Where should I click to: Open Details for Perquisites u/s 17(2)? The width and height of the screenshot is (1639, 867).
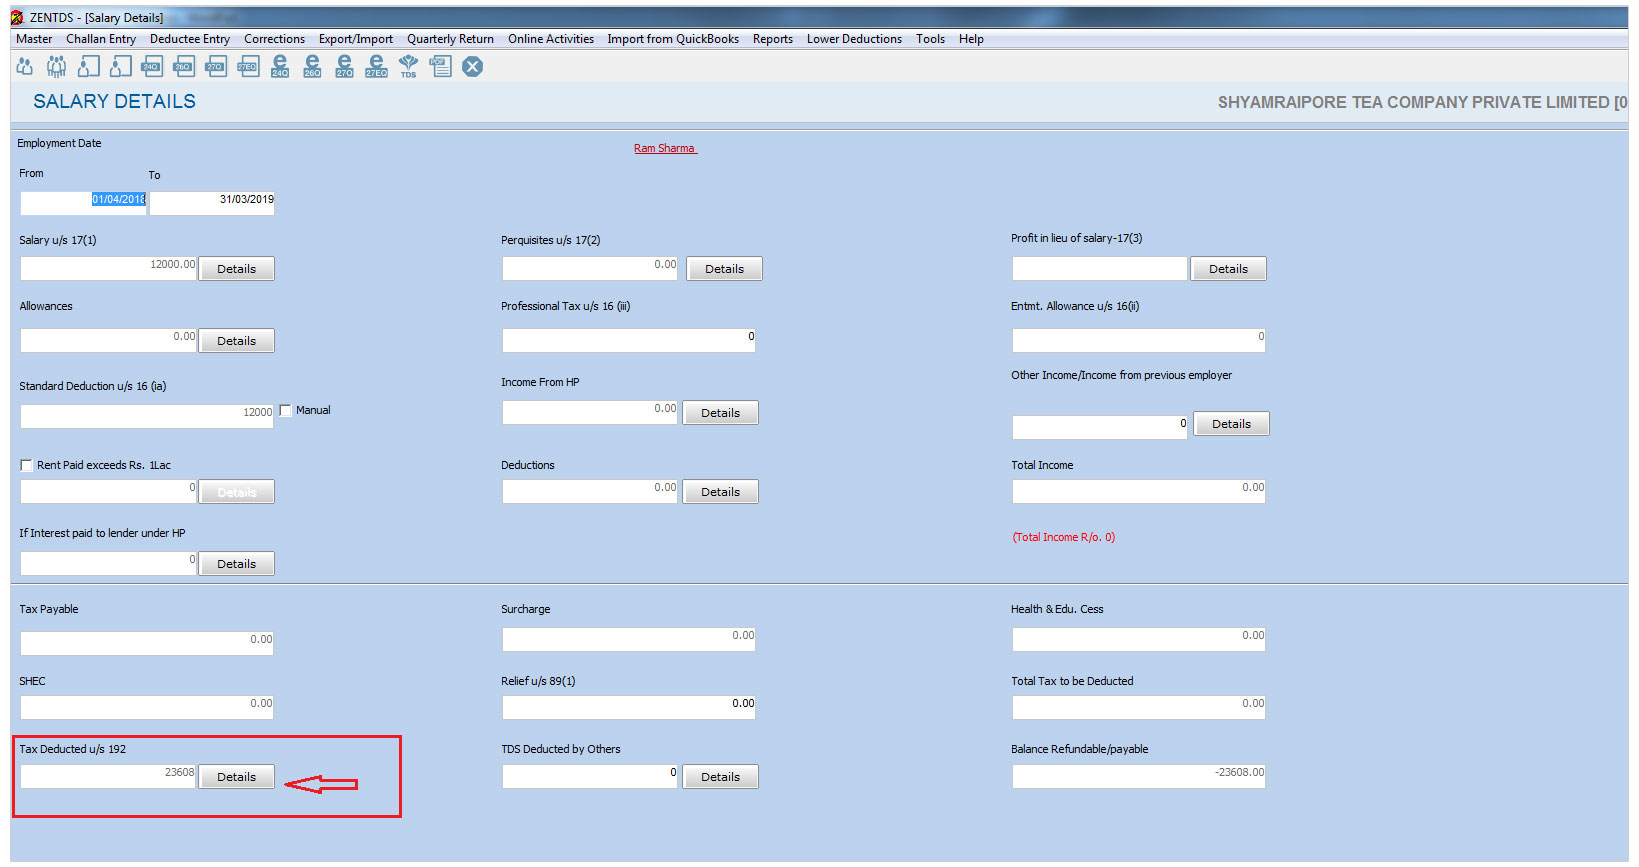[x=725, y=269]
